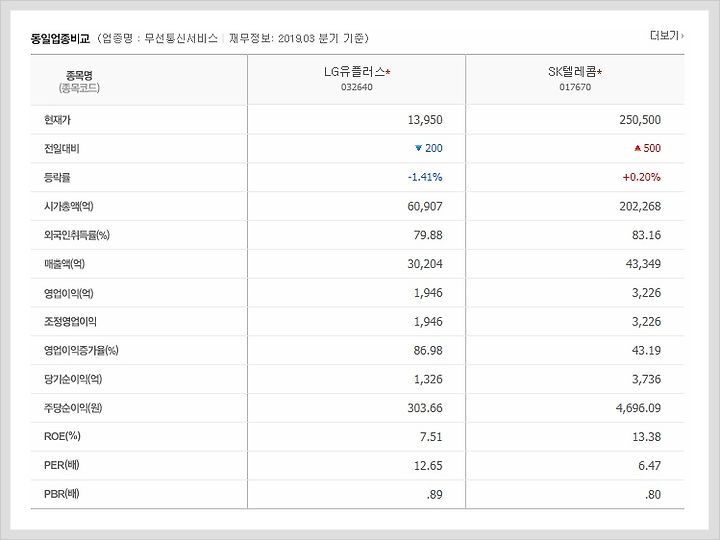Click the blue down arrow beside 200
The height and width of the screenshot is (540, 720).
pos(418,148)
